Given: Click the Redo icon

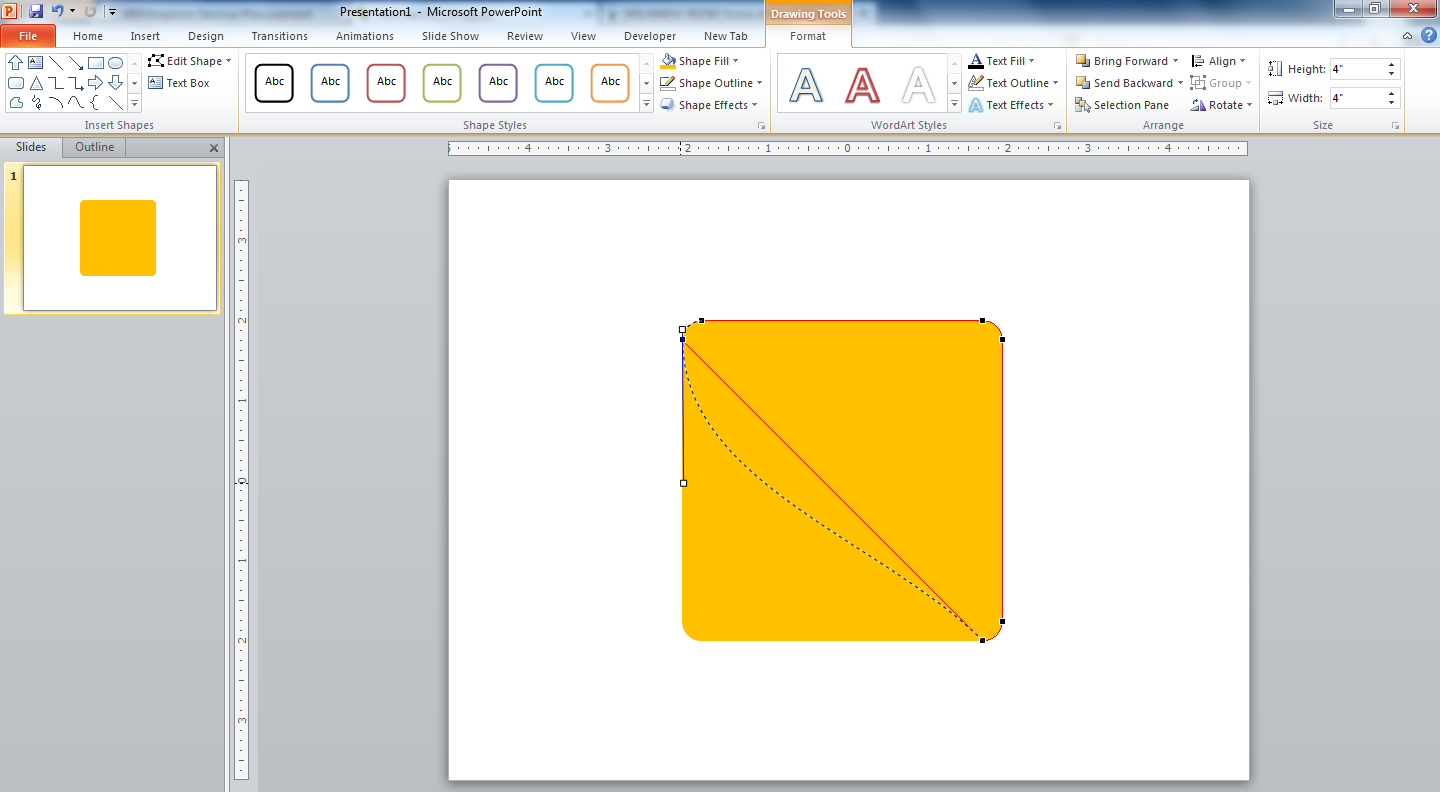Looking at the screenshot, I should [x=90, y=11].
